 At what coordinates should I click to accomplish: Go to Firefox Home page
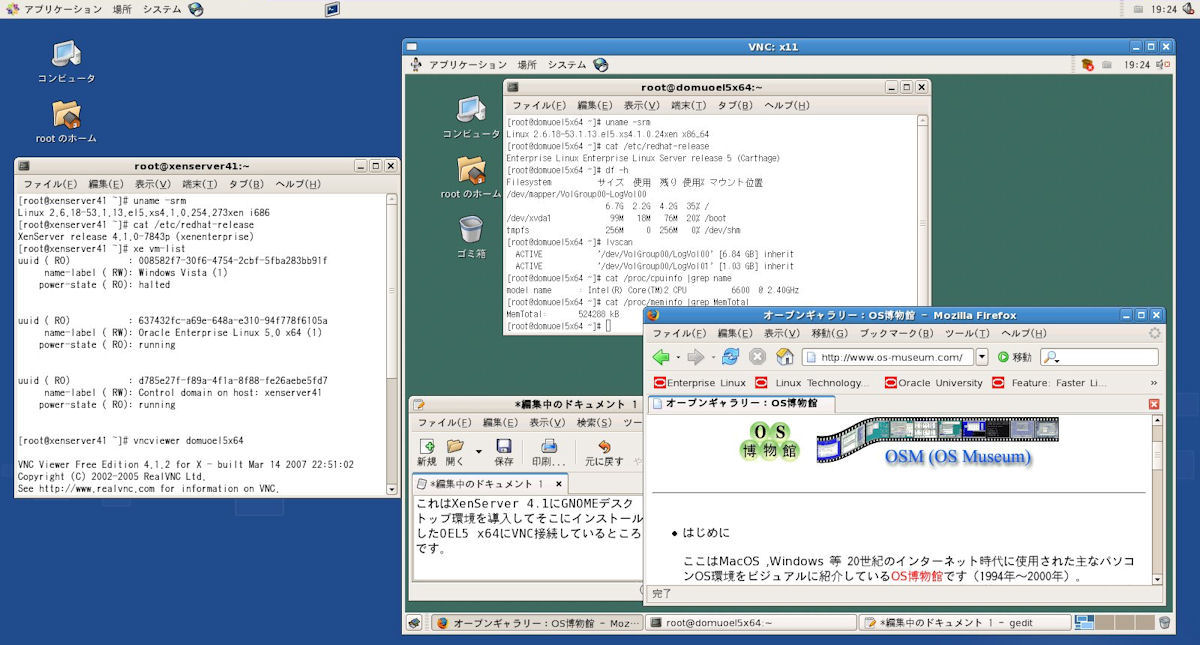[785, 357]
